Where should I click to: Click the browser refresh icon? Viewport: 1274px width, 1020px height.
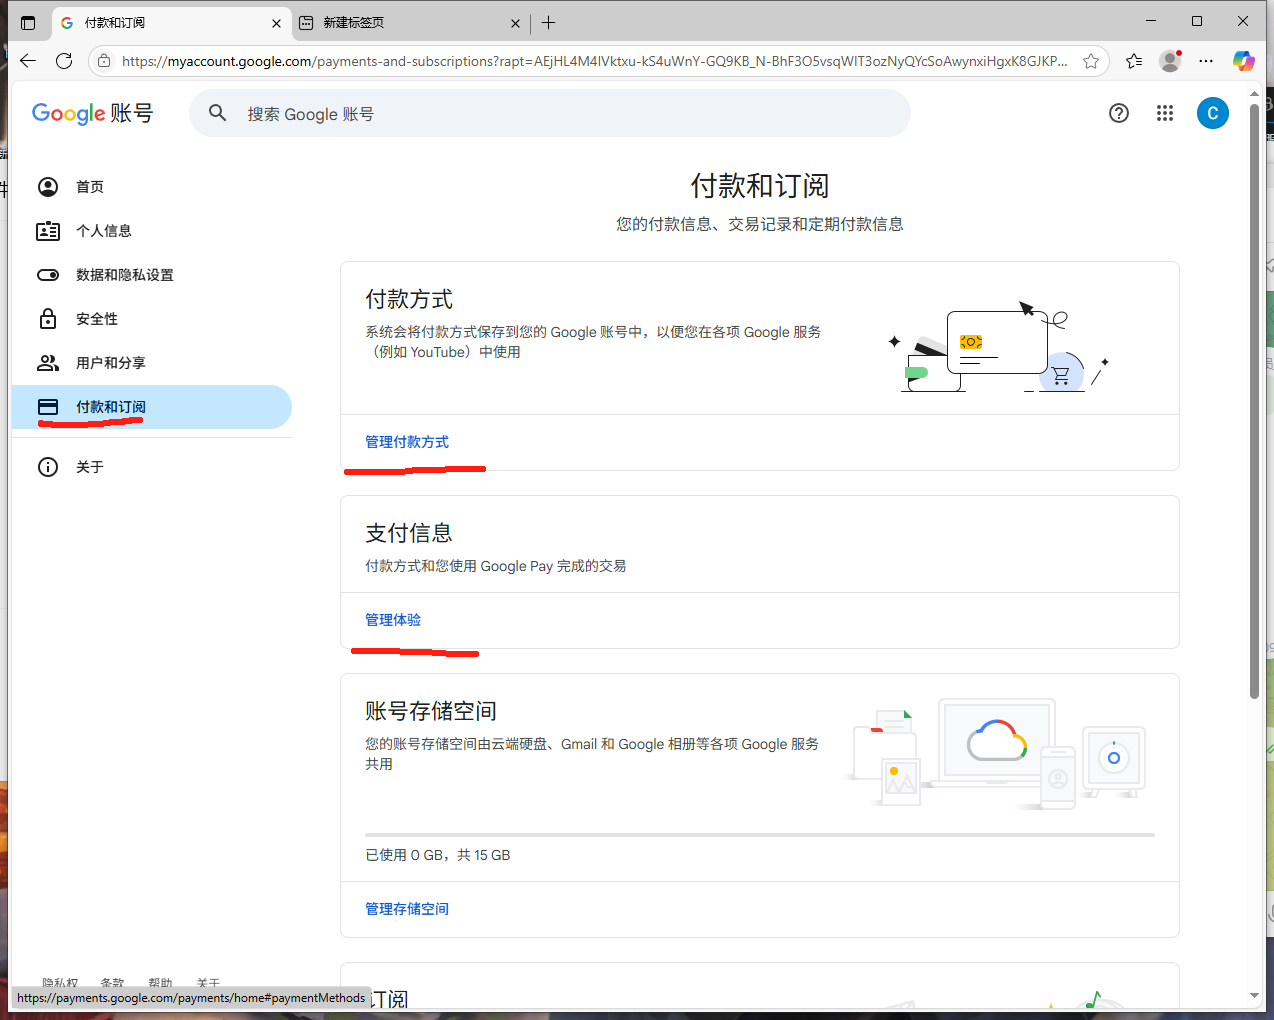tap(64, 61)
